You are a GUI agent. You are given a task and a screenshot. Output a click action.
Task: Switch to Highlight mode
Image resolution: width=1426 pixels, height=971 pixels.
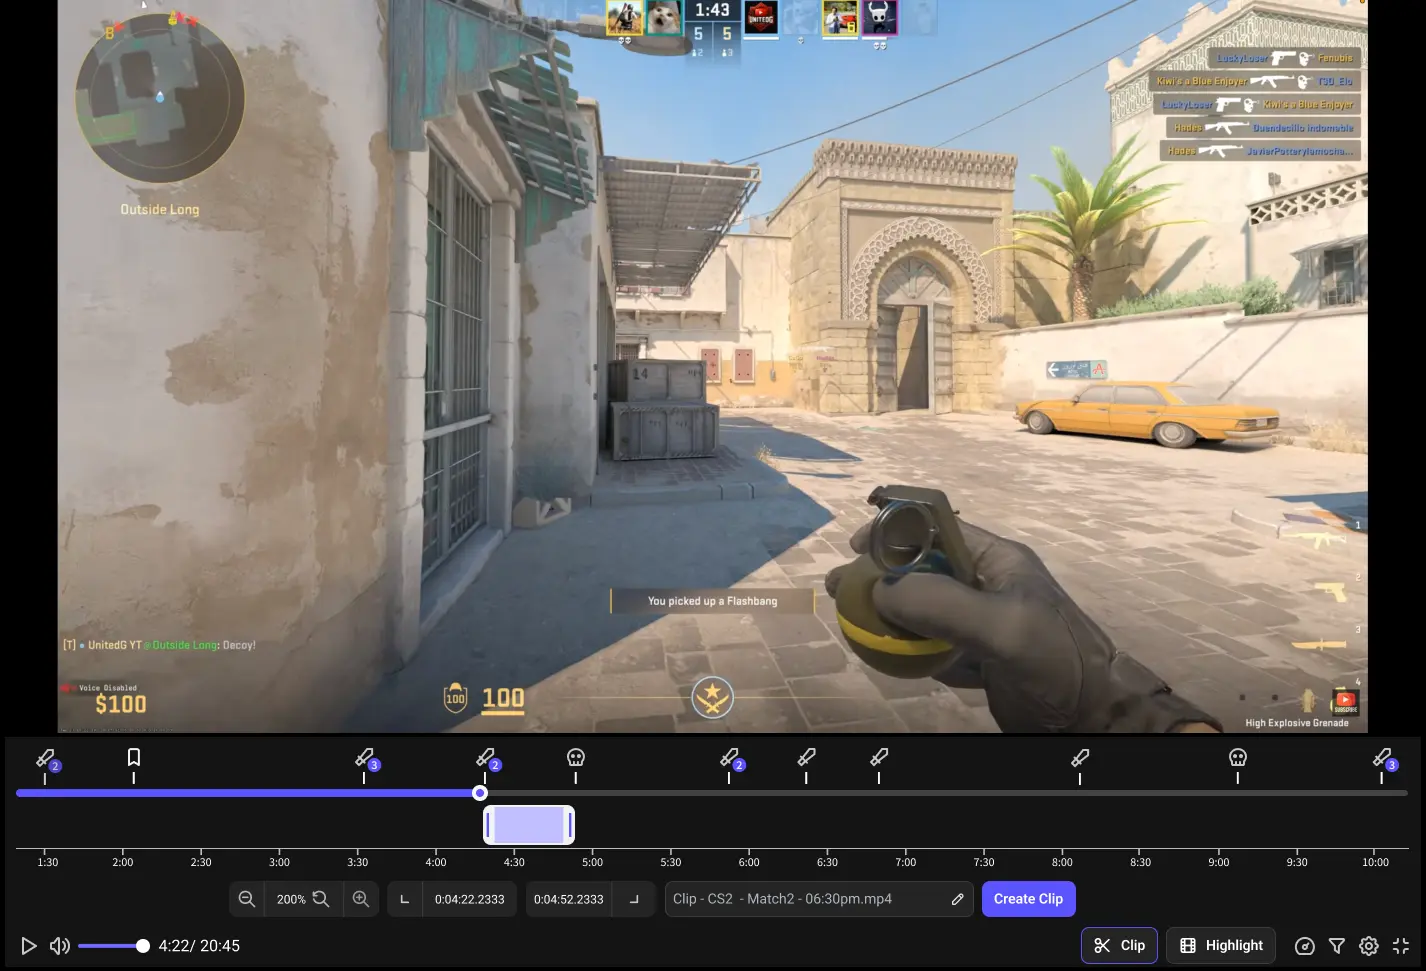1221,946
